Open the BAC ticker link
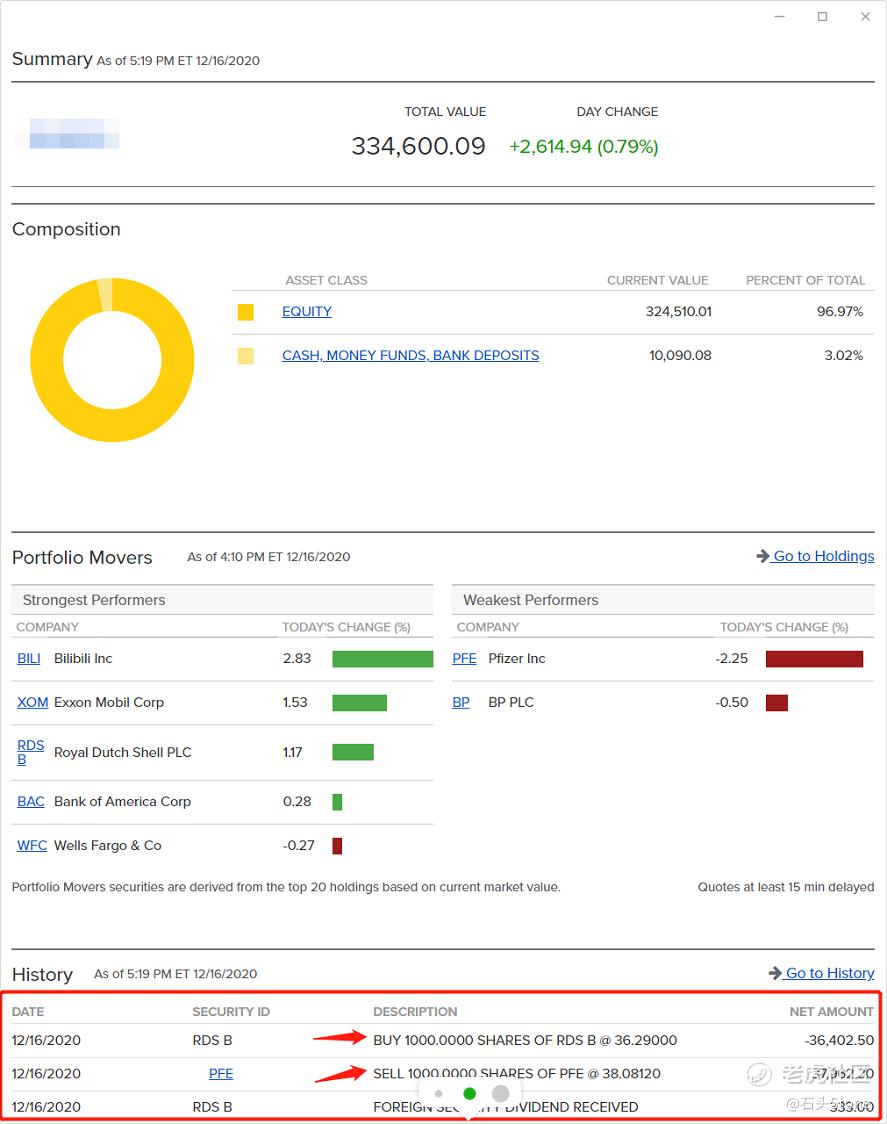Viewport: 887px width, 1124px height. pyautogui.click(x=31, y=802)
